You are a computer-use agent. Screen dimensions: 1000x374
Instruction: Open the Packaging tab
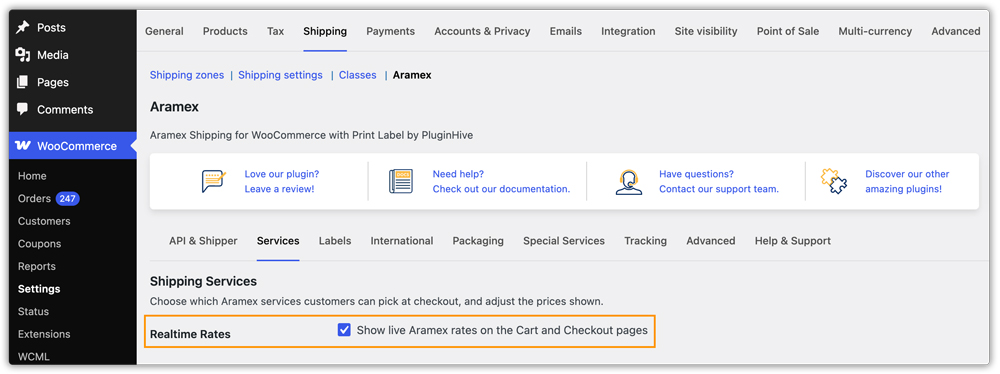[478, 241]
